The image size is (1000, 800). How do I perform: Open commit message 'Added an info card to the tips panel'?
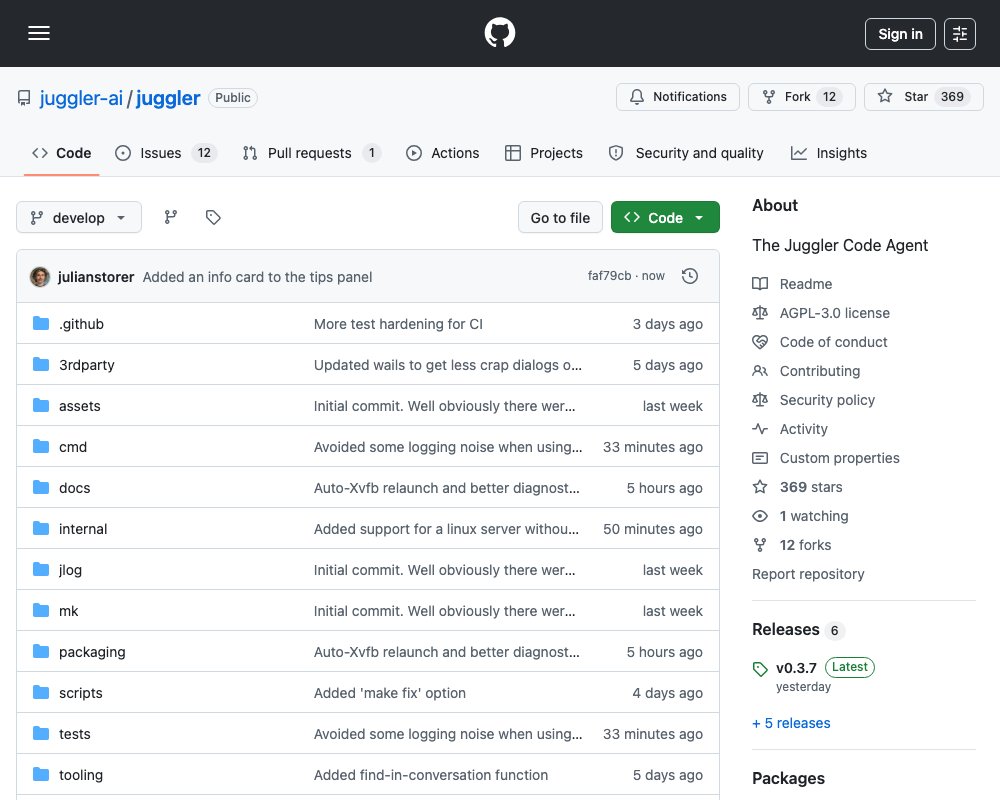tap(257, 277)
